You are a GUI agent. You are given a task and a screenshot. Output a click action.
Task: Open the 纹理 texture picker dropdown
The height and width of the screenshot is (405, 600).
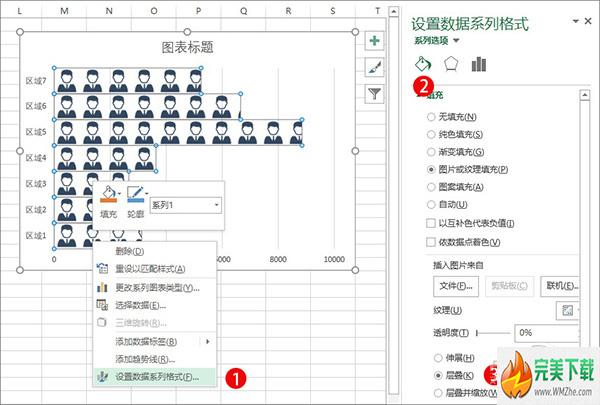(x=568, y=311)
